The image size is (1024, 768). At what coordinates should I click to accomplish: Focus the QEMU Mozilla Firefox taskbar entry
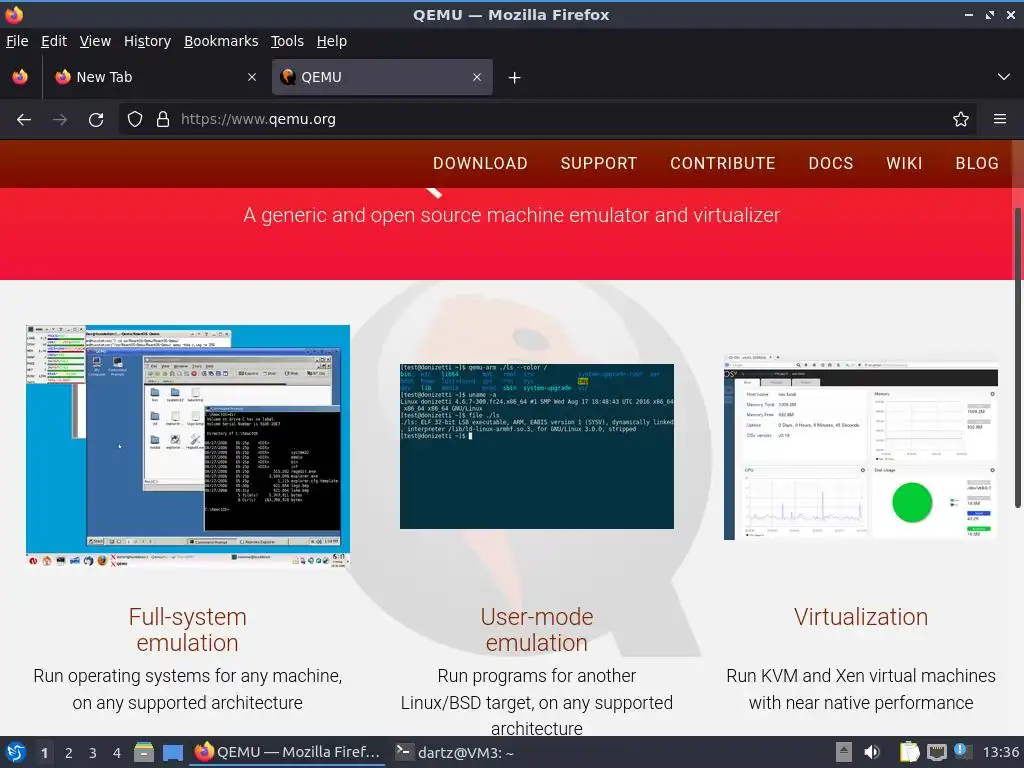[x=287, y=752]
